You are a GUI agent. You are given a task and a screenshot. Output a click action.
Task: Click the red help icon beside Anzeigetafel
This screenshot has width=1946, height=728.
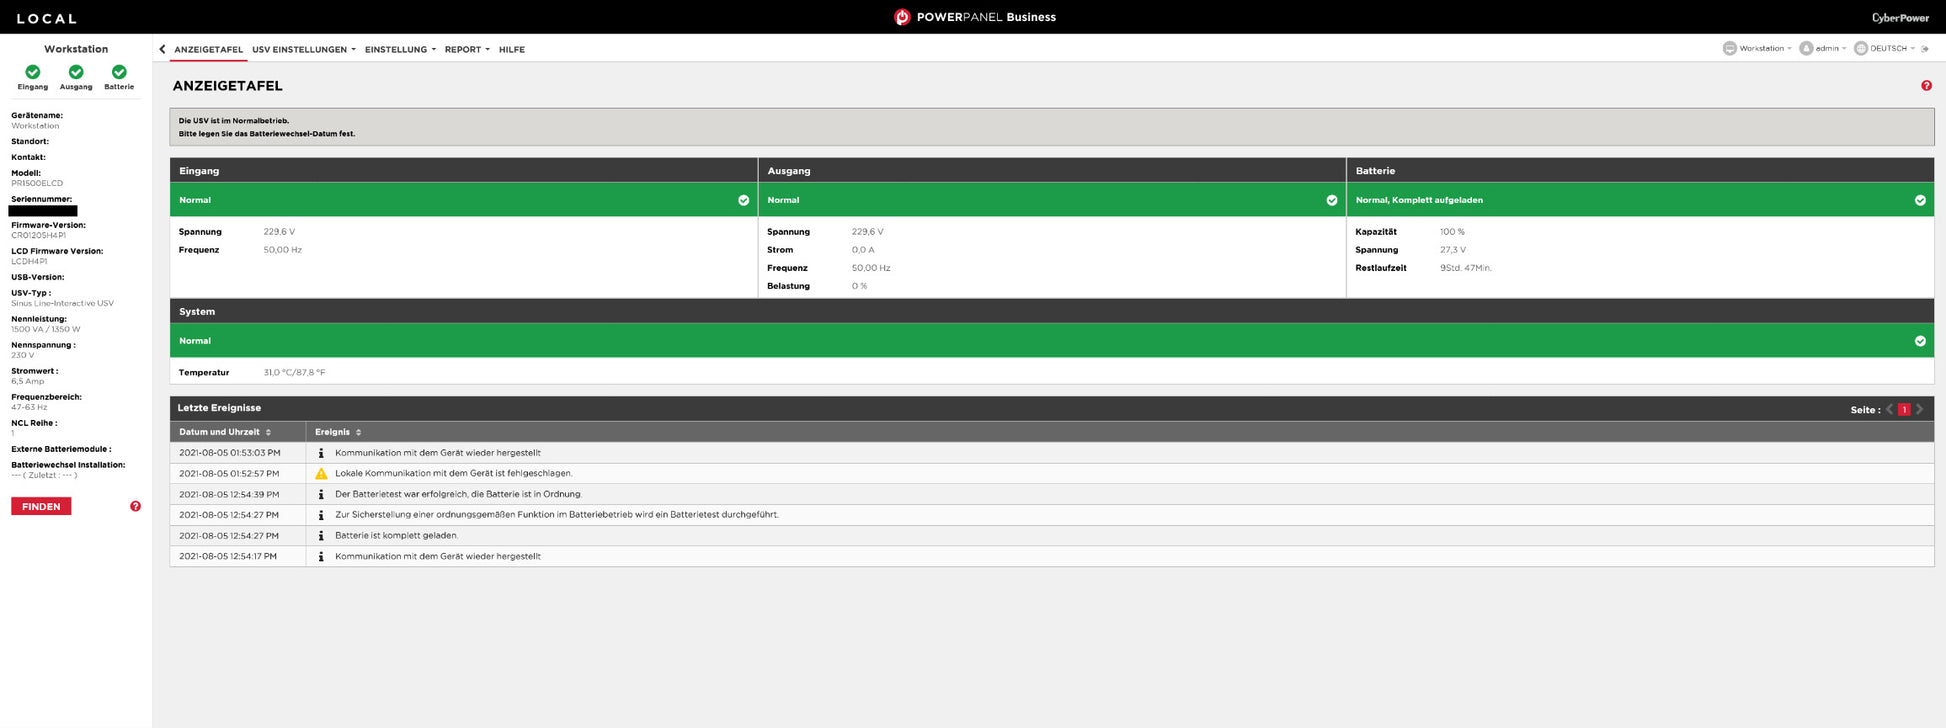(1926, 86)
